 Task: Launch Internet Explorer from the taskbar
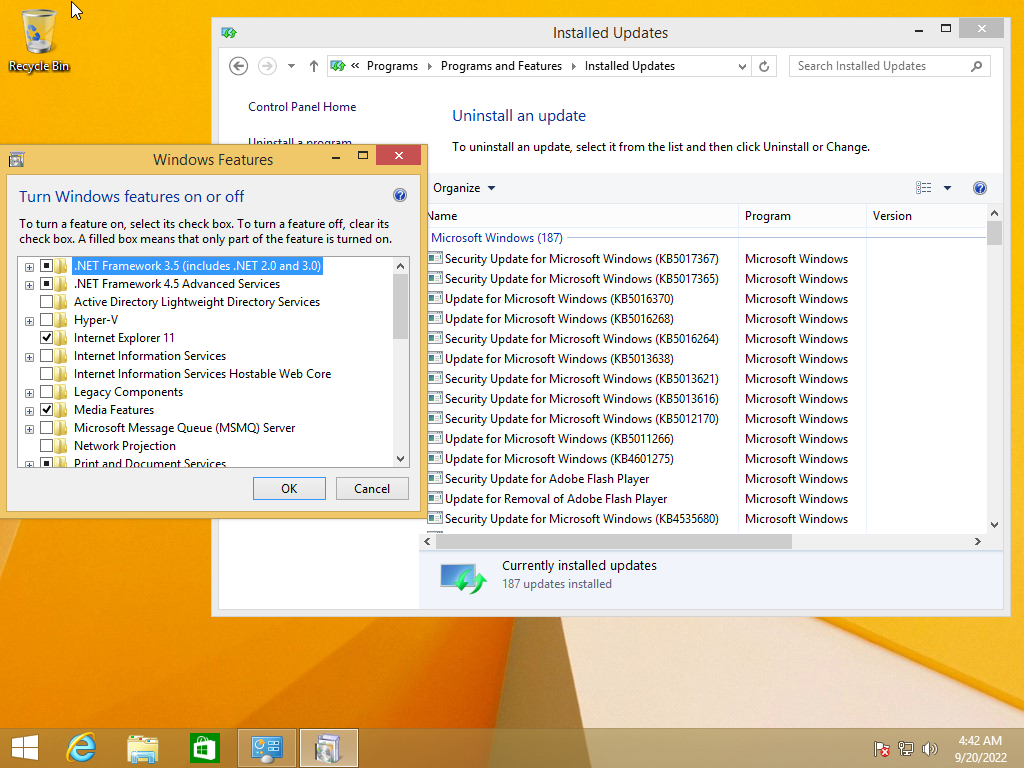pos(82,748)
